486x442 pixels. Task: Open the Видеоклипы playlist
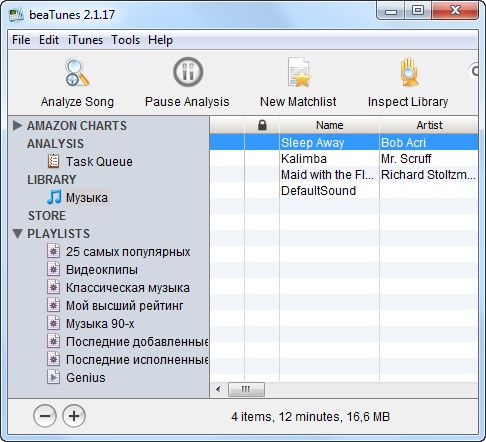pyautogui.click(x=102, y=269)
